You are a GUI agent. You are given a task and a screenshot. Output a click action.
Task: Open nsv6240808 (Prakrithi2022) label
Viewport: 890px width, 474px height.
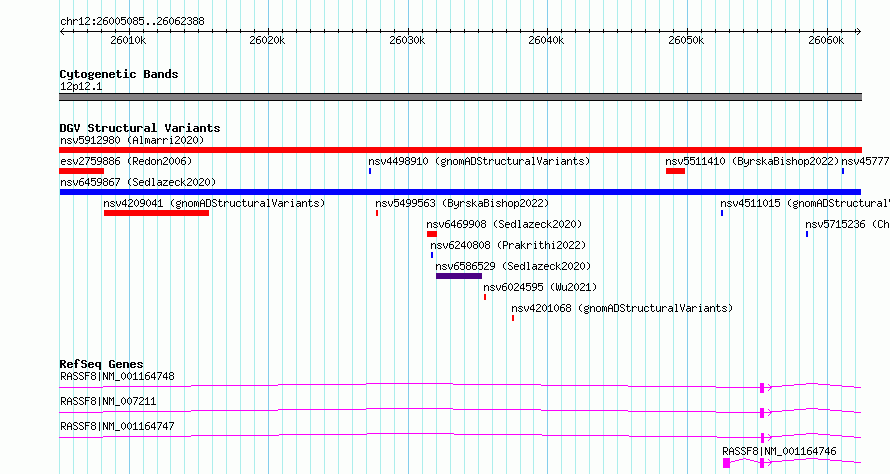[508, 245]
